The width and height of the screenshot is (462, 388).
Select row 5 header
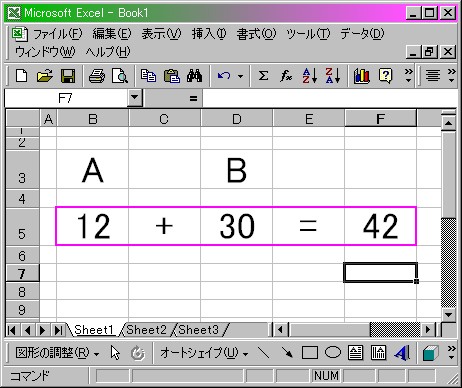22,227
